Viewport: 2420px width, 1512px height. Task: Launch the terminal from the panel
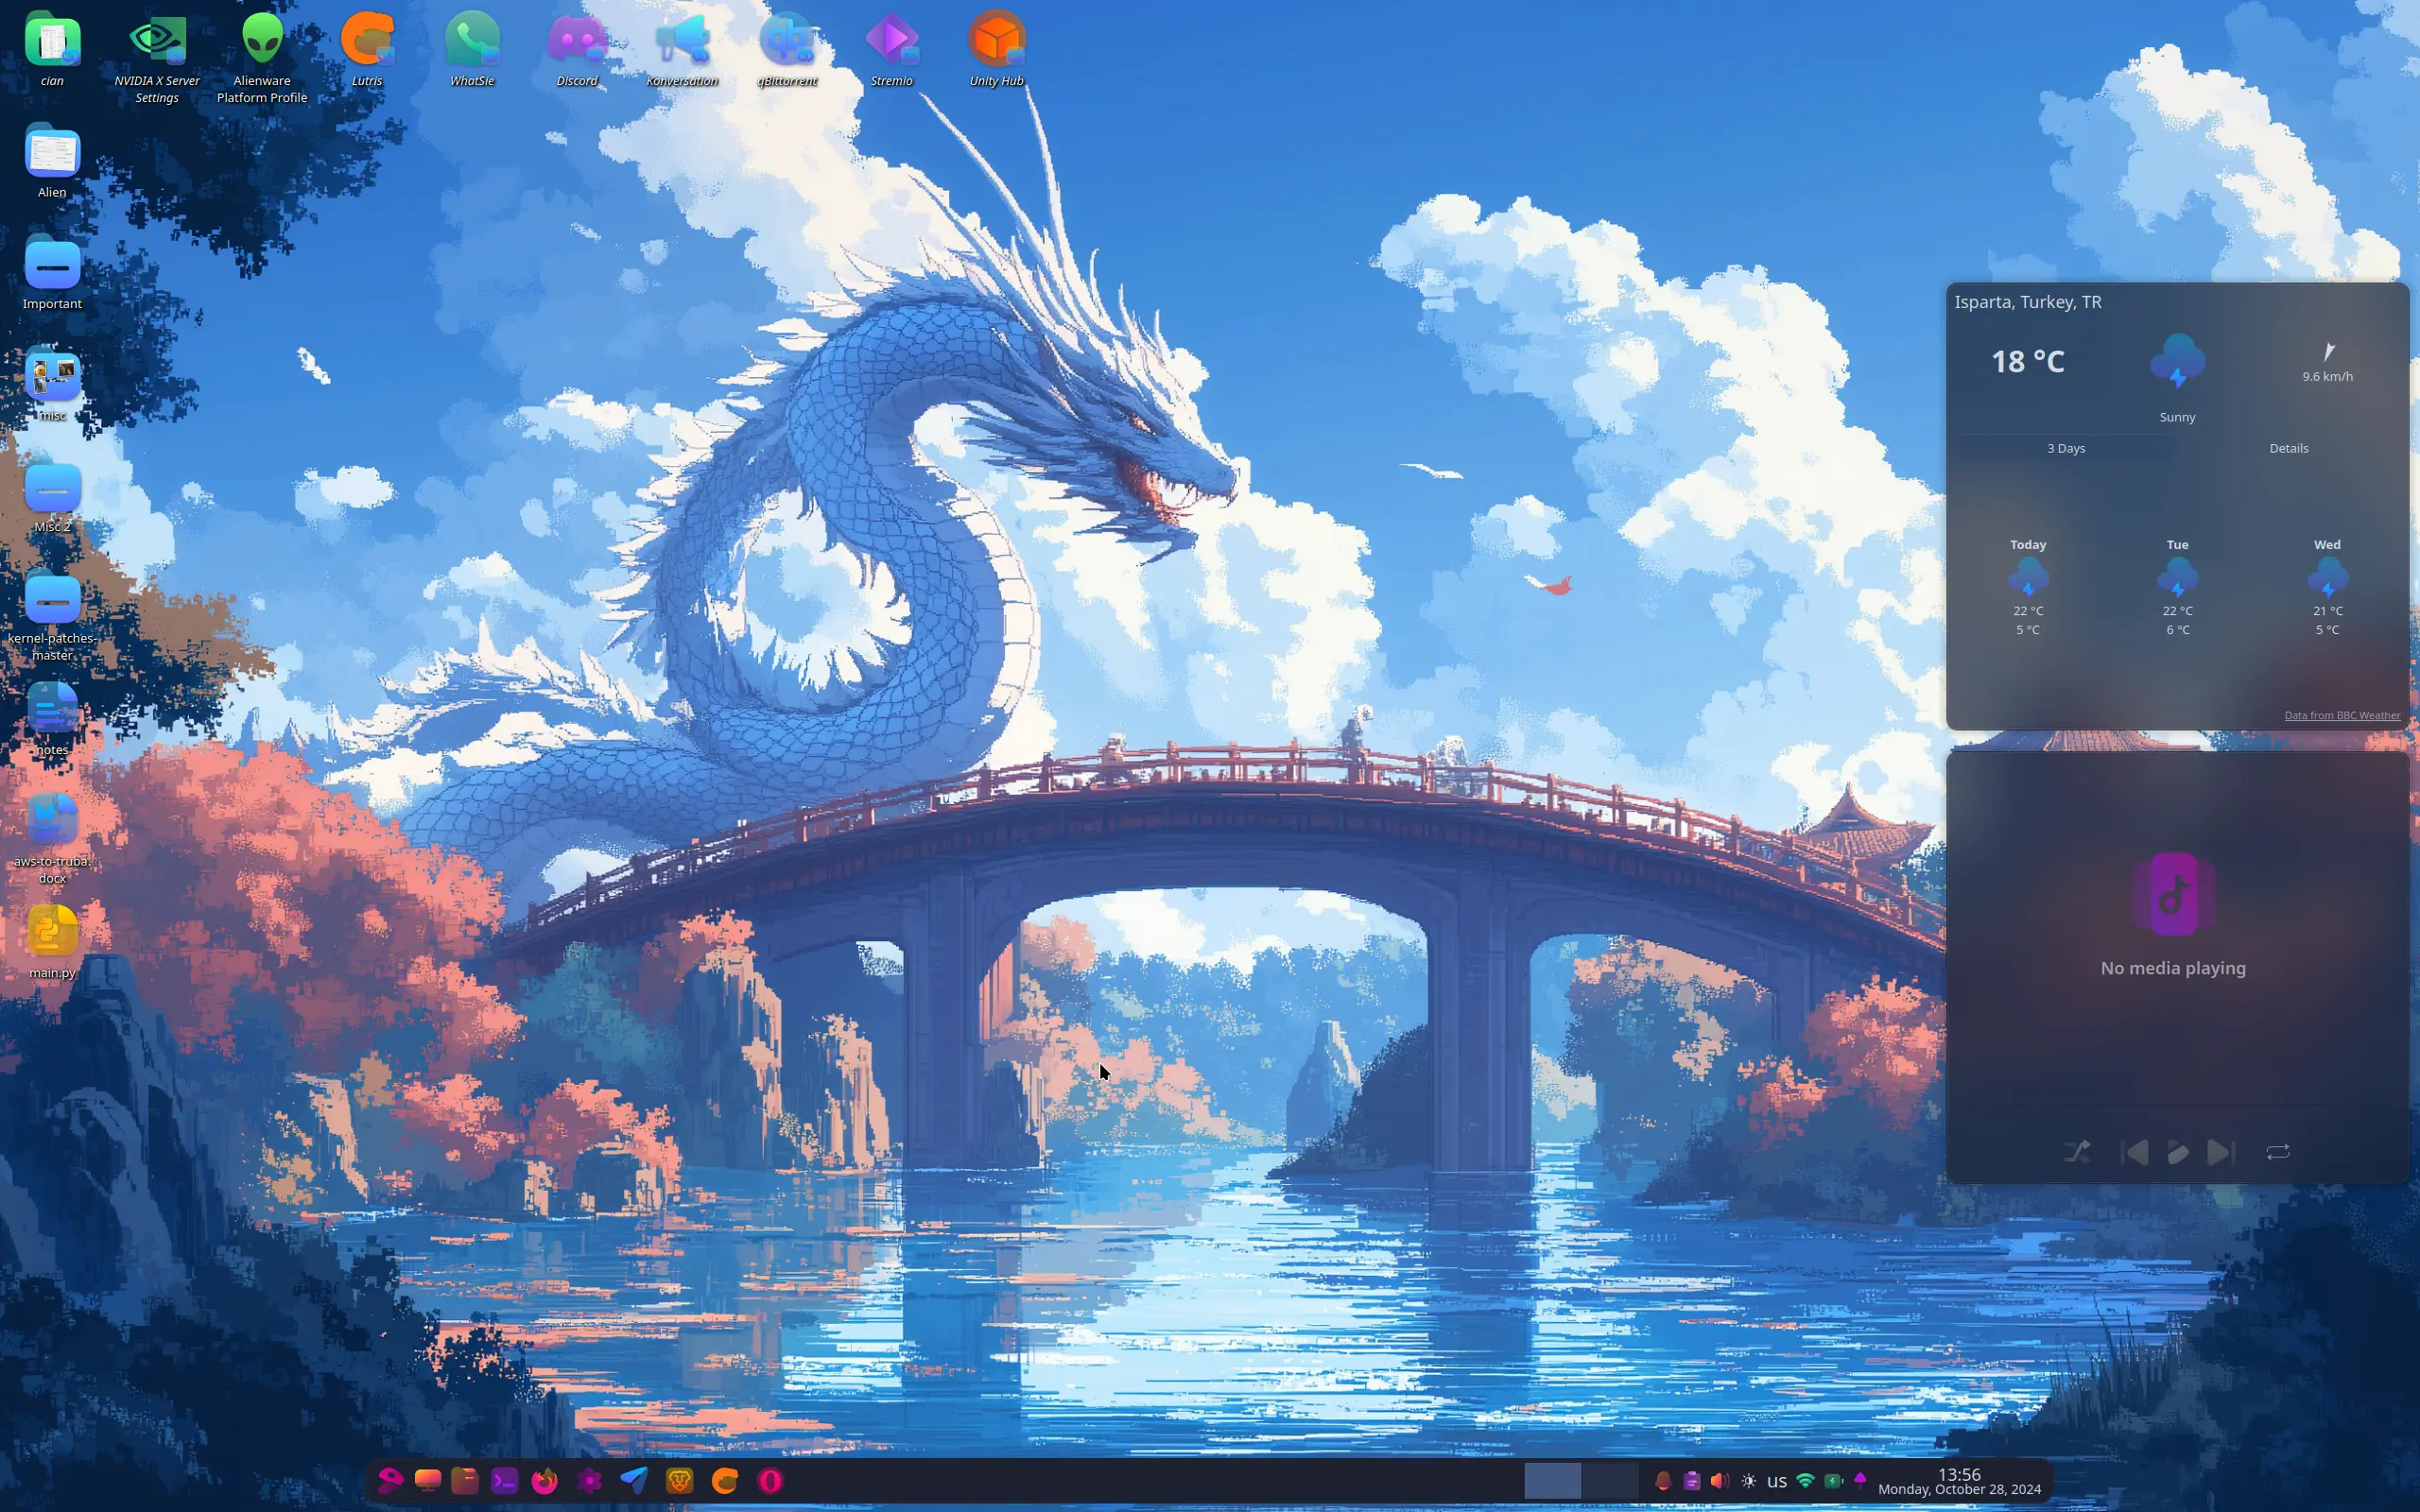(504, 1480)
